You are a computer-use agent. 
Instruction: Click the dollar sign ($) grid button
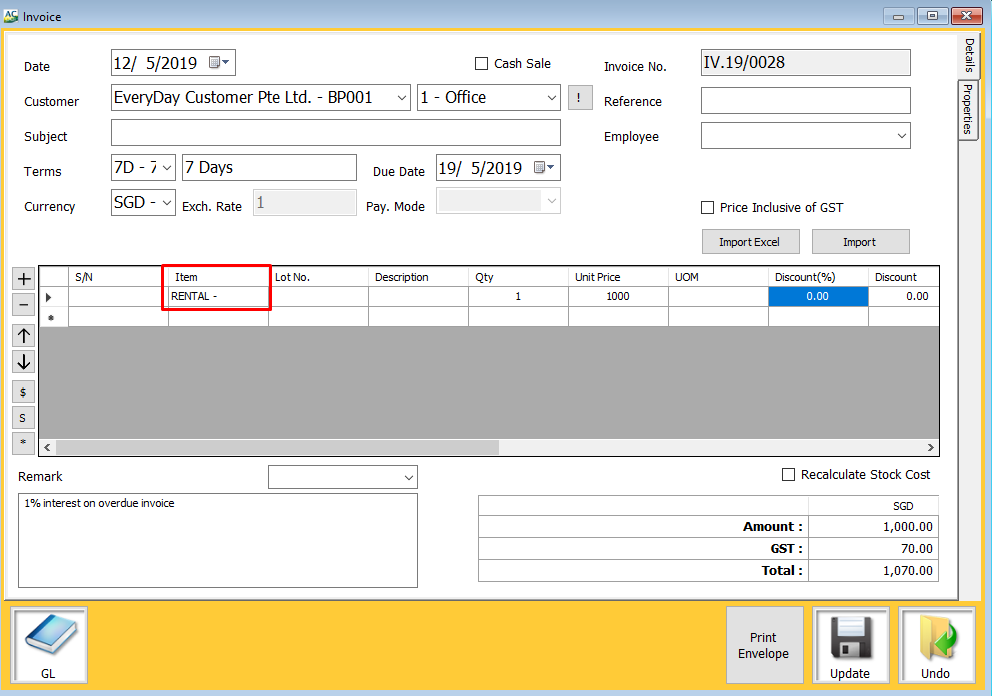pos(23,392)
